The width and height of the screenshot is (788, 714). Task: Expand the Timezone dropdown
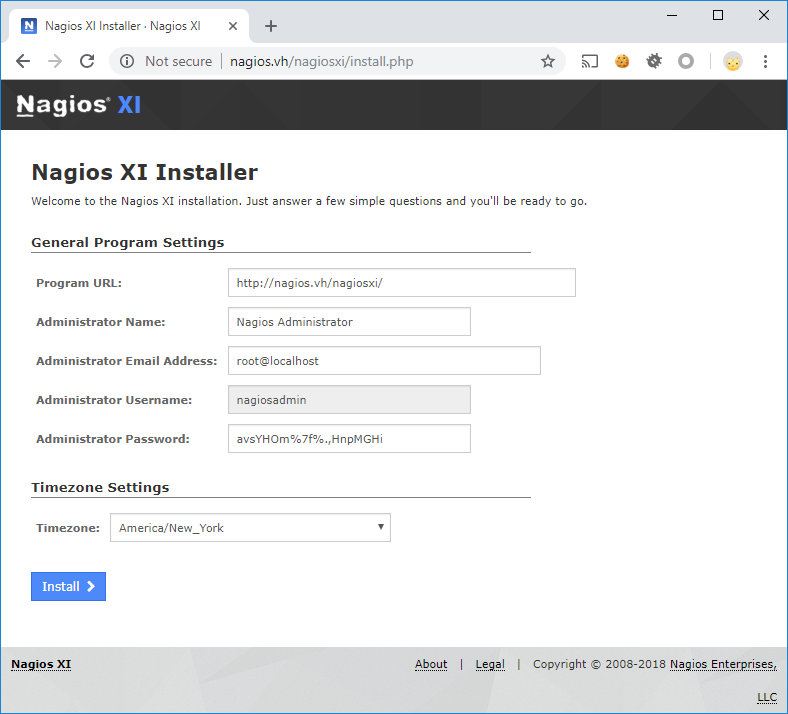[250, 528]
